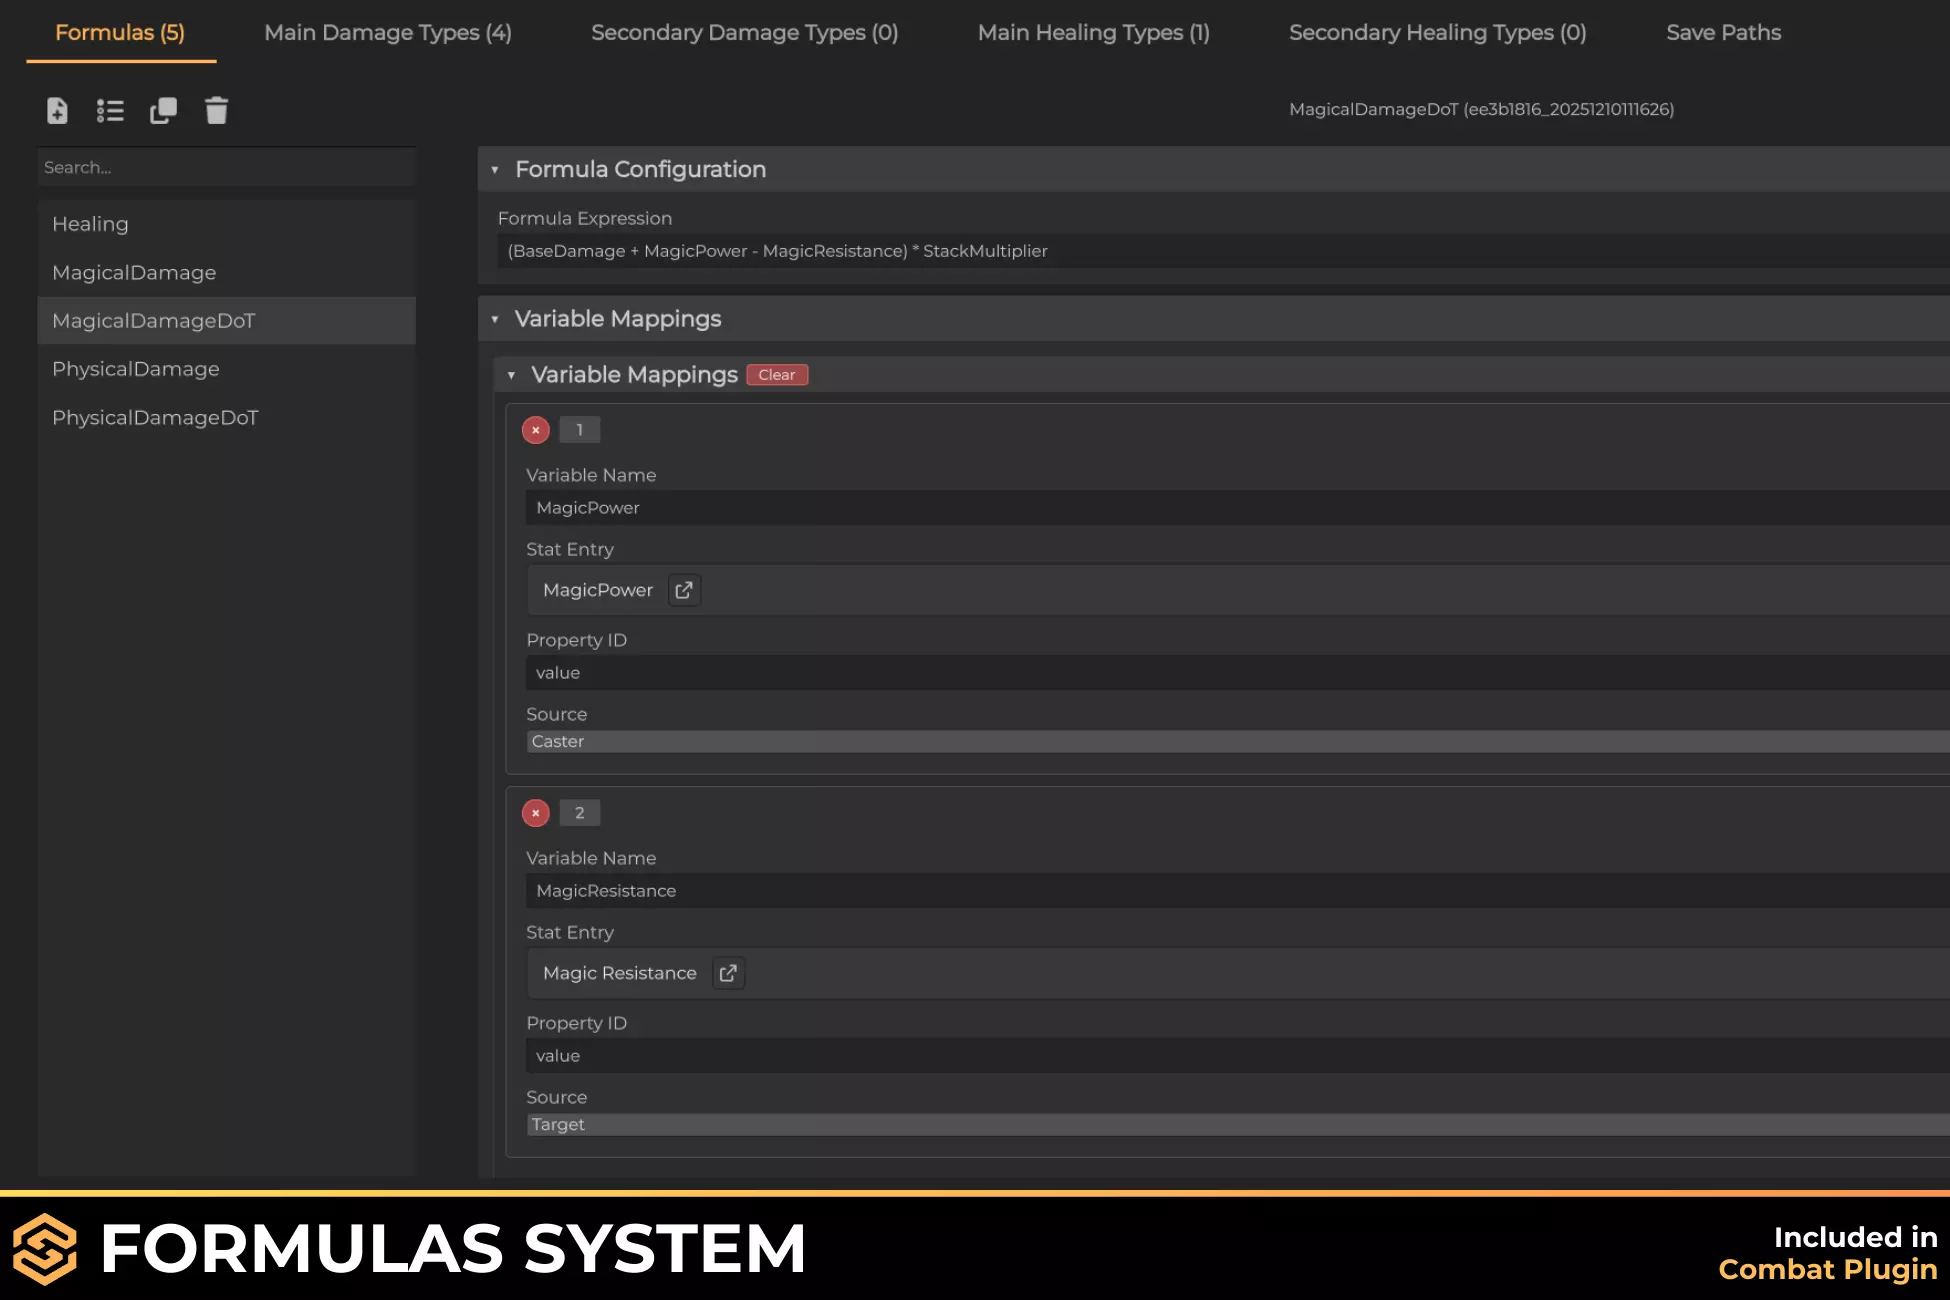Open Magic Resistance stat entry link icon
The width and height of the screenshot is (1950, 1300).
click(728, 973)
